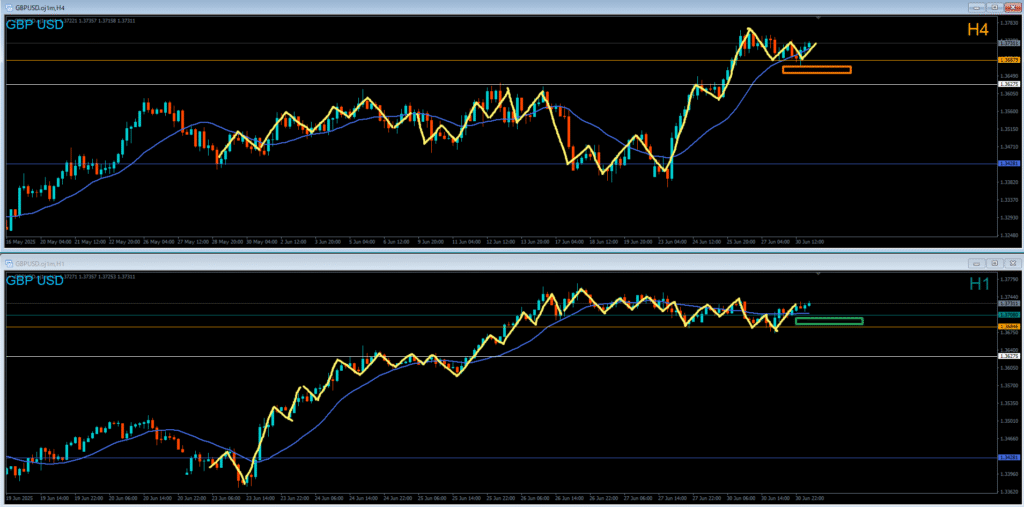
Task: Click the gray current-price tag on H4 axis
Action: [x=1010, y=43]
